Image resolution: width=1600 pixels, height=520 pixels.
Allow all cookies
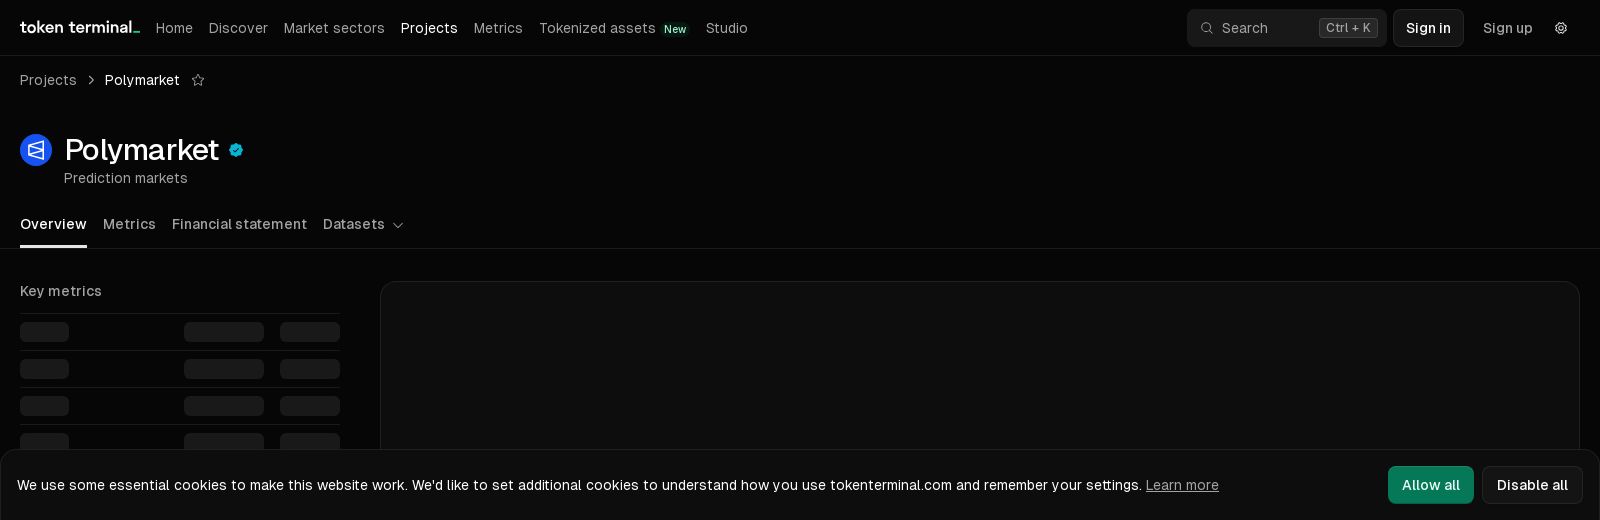point(1430,485)
